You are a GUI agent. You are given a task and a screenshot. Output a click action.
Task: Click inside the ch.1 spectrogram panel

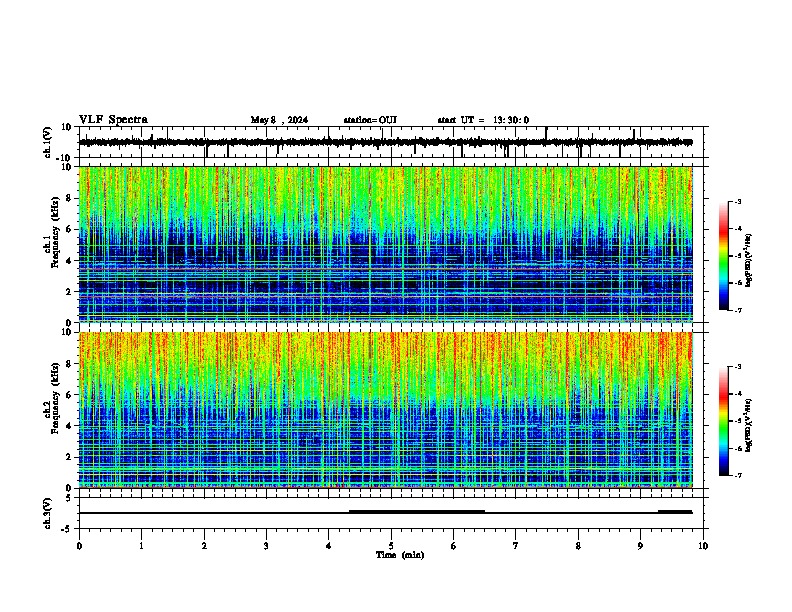[386, 244]
